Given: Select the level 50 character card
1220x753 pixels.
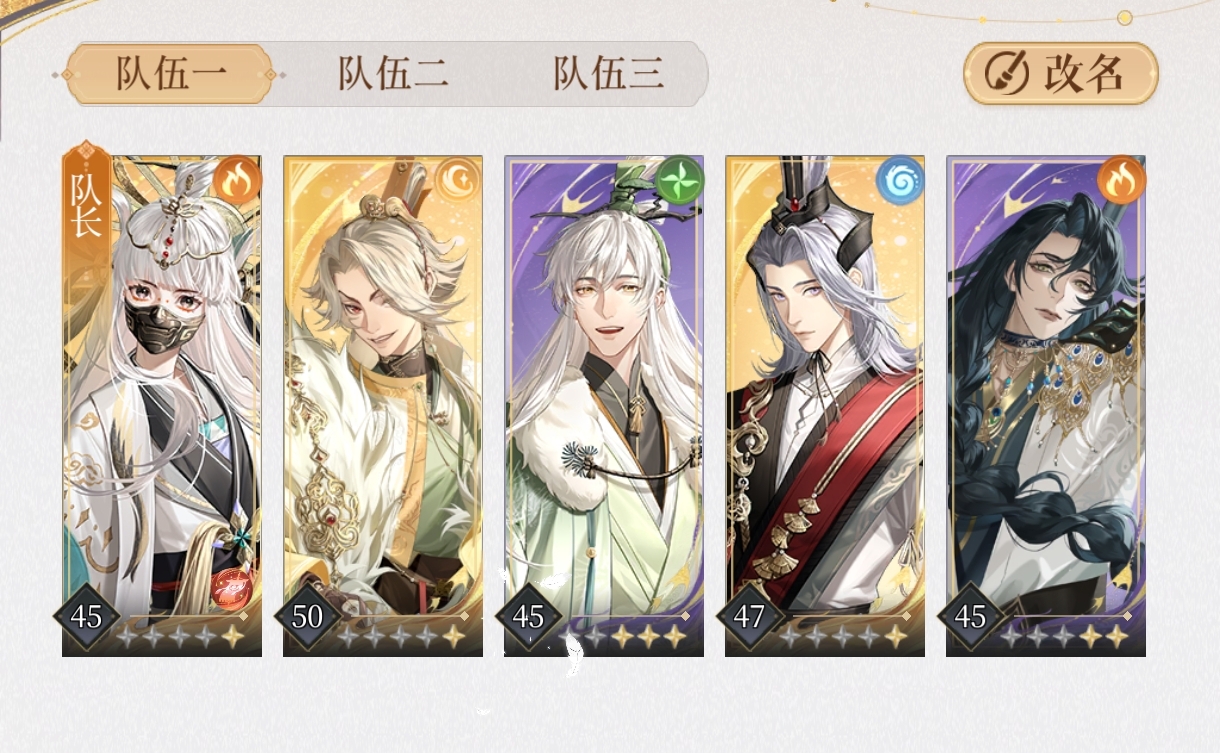Looking at the screenshot, I should pyautogui.click(x=383, y=406).
